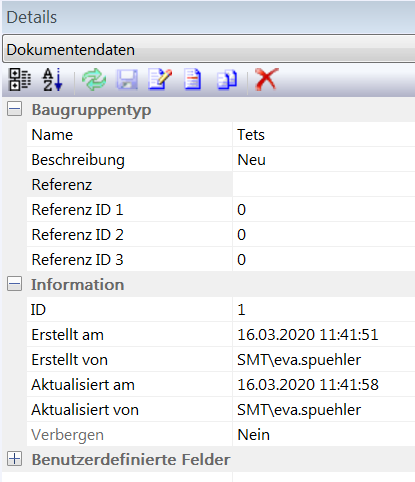
Task: Create new document icon
Action: (193, 79)
